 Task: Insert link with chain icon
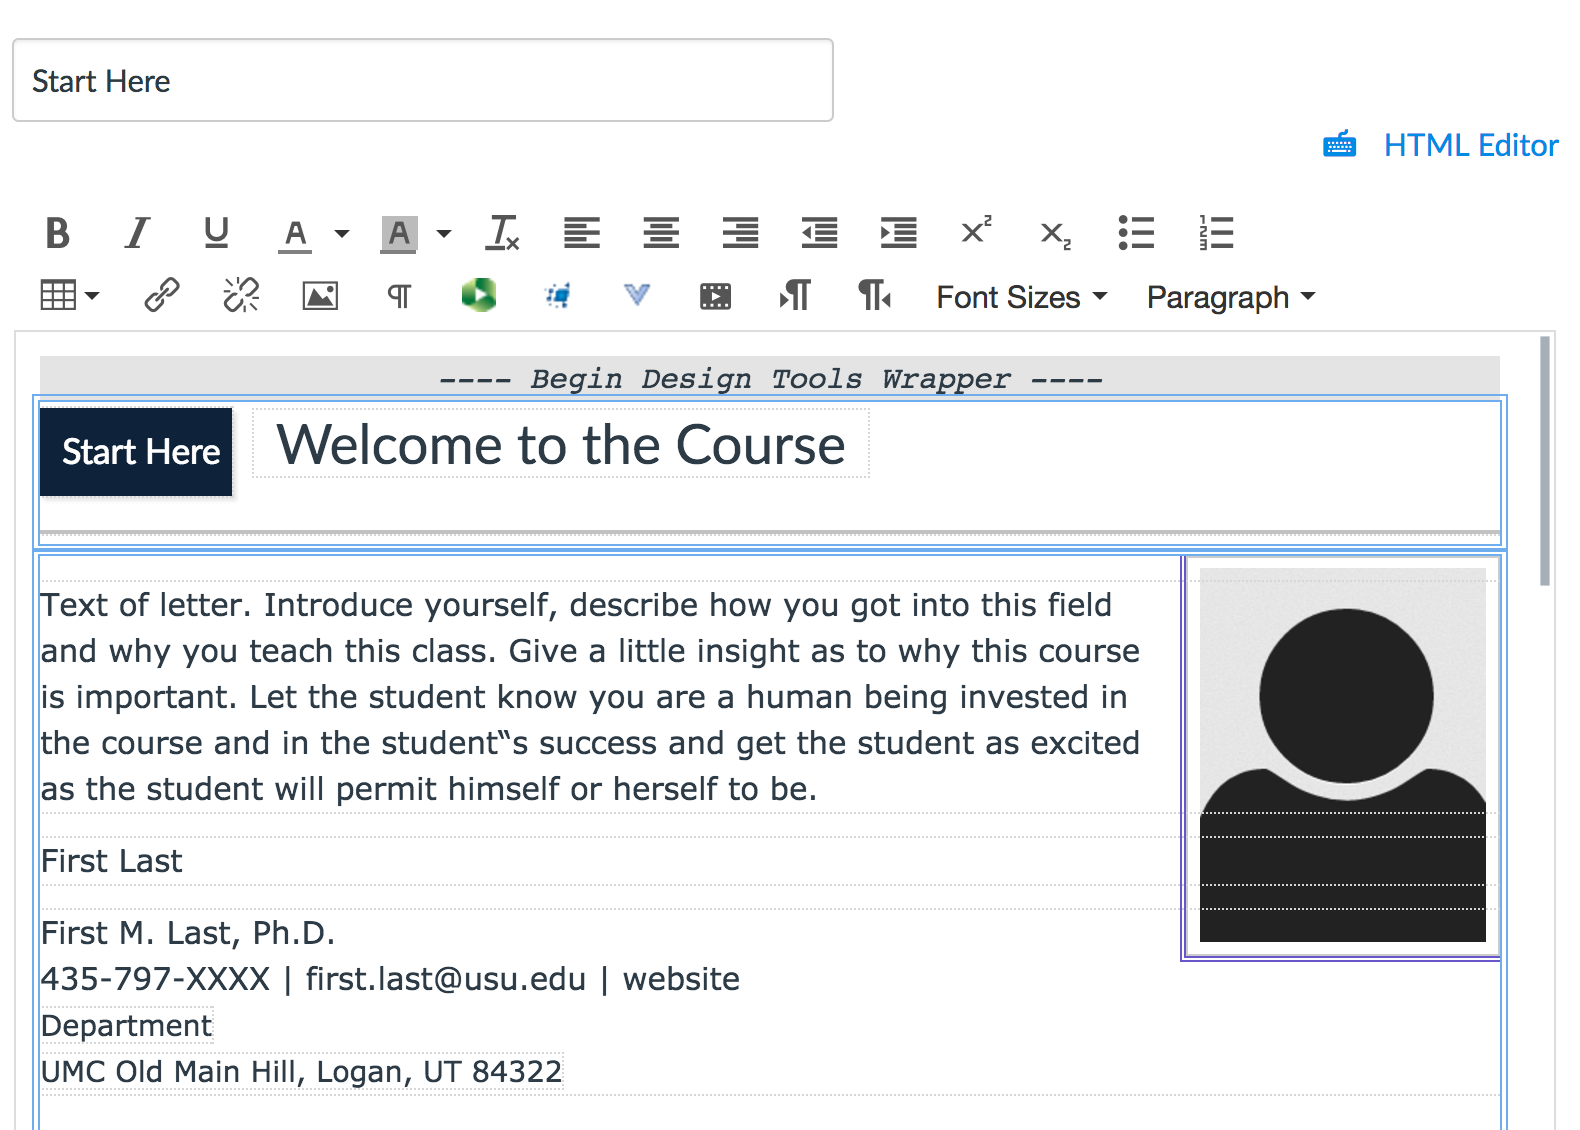coord(162,296)
